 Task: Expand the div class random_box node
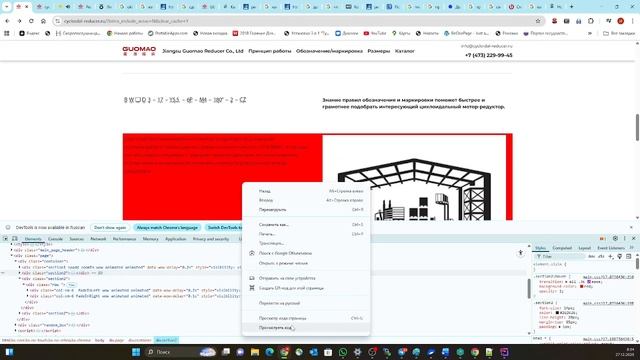16,325
